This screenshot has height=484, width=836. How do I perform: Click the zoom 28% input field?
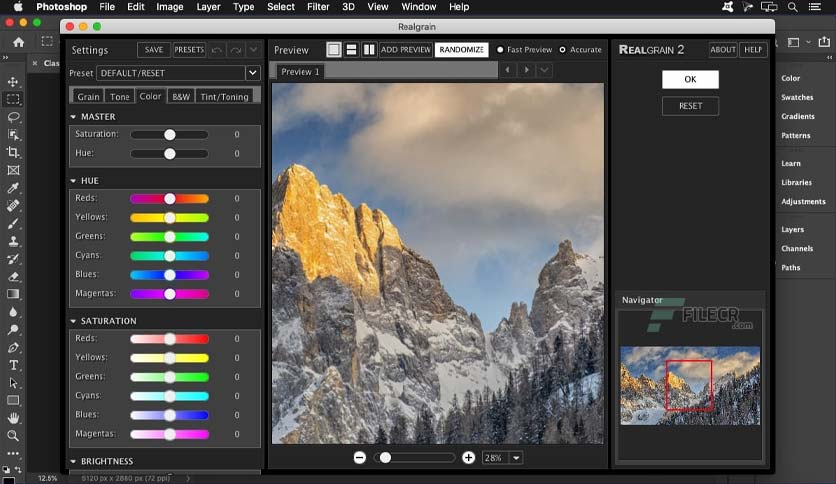[496, 458]
